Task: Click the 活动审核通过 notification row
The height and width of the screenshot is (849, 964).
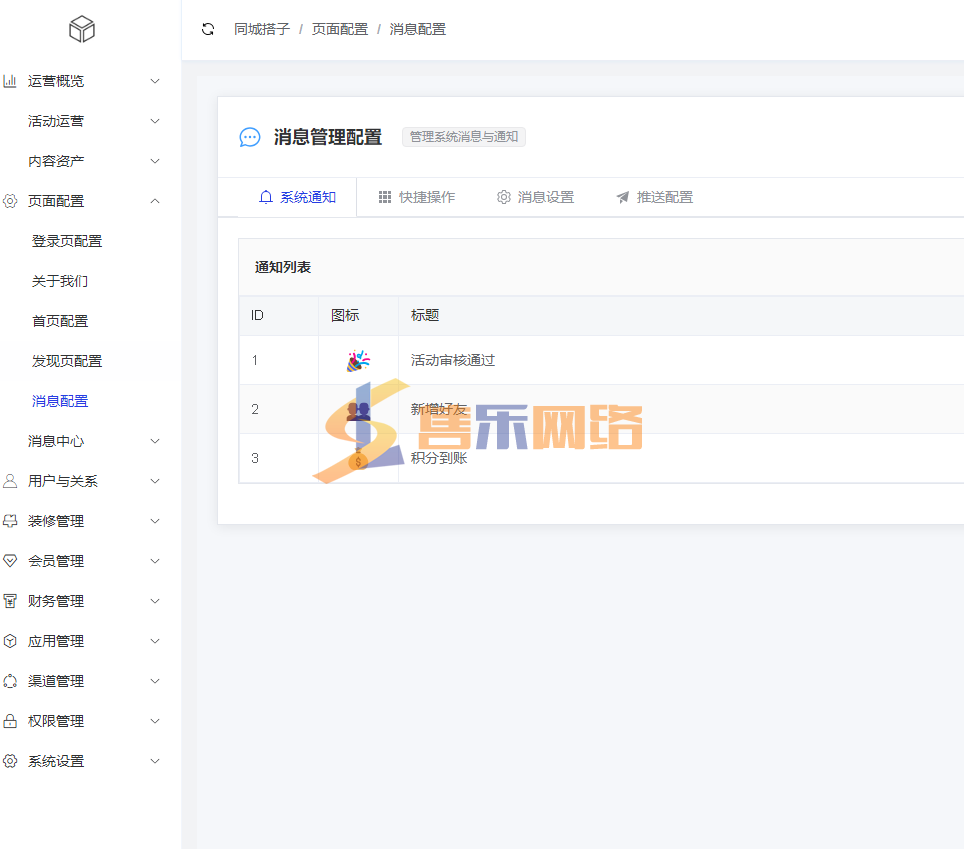Action: [x=453, y=360]
